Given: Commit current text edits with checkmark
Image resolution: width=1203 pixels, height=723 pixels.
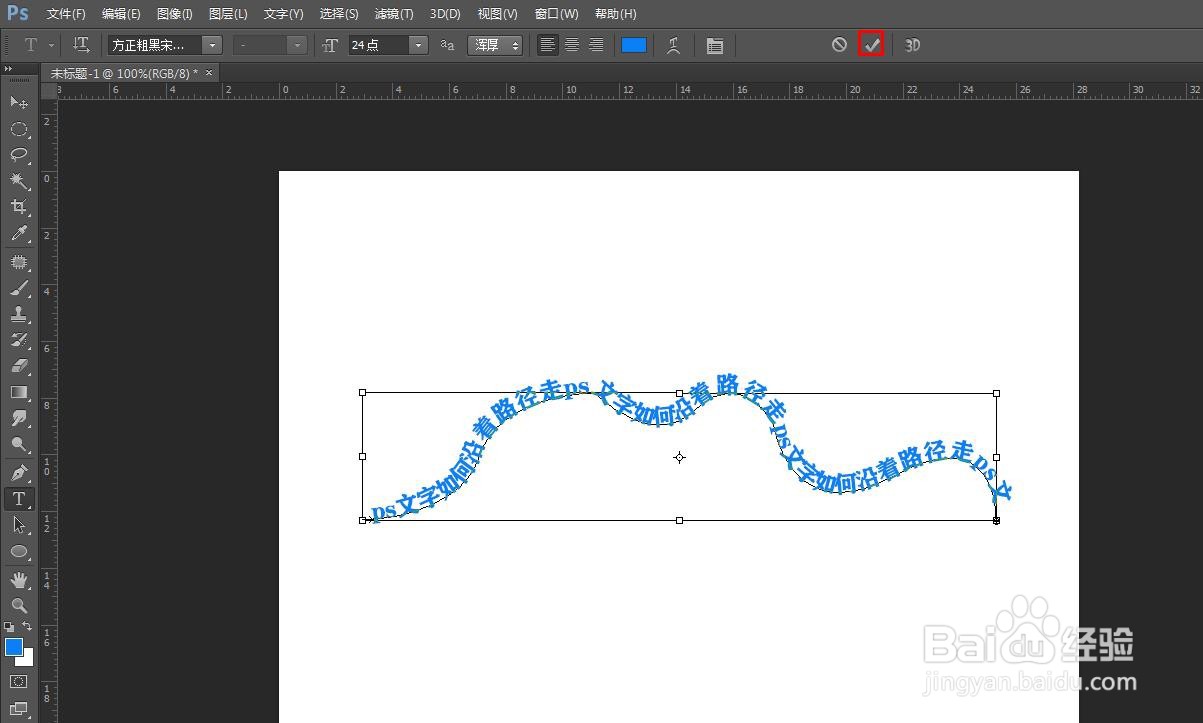Looking at the screenshot, I should click(871, 45).
